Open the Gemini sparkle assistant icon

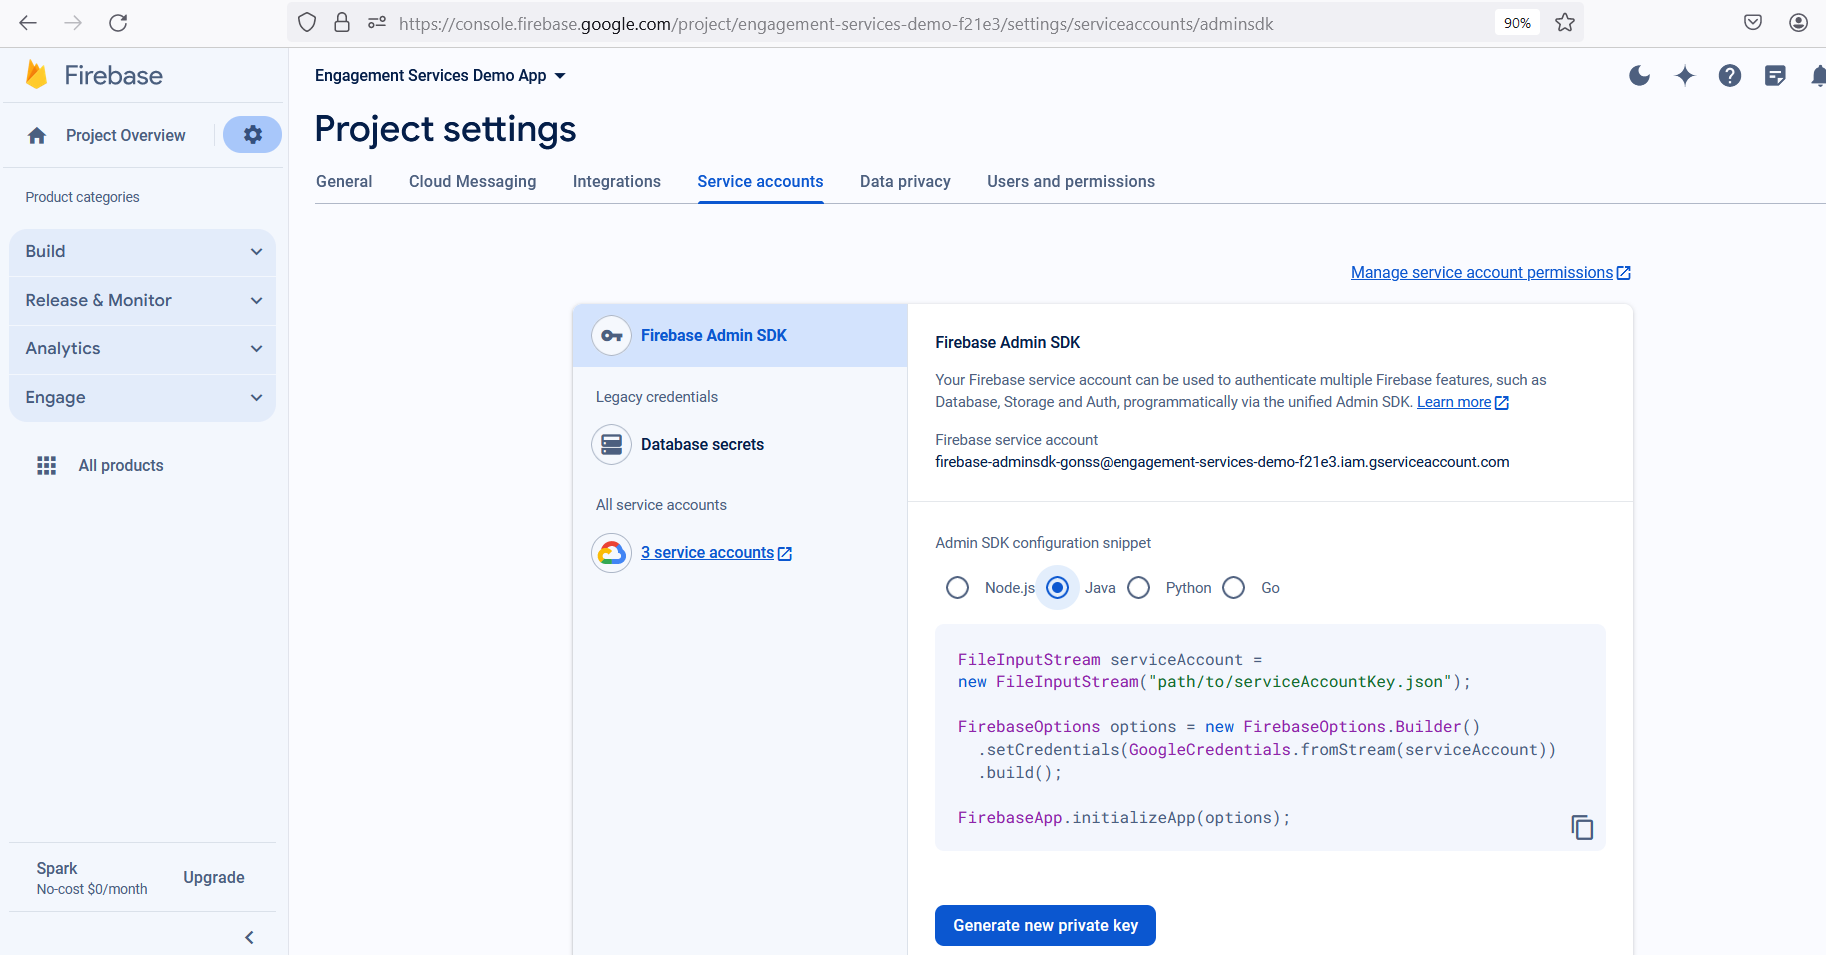[x=1685, y=76]
